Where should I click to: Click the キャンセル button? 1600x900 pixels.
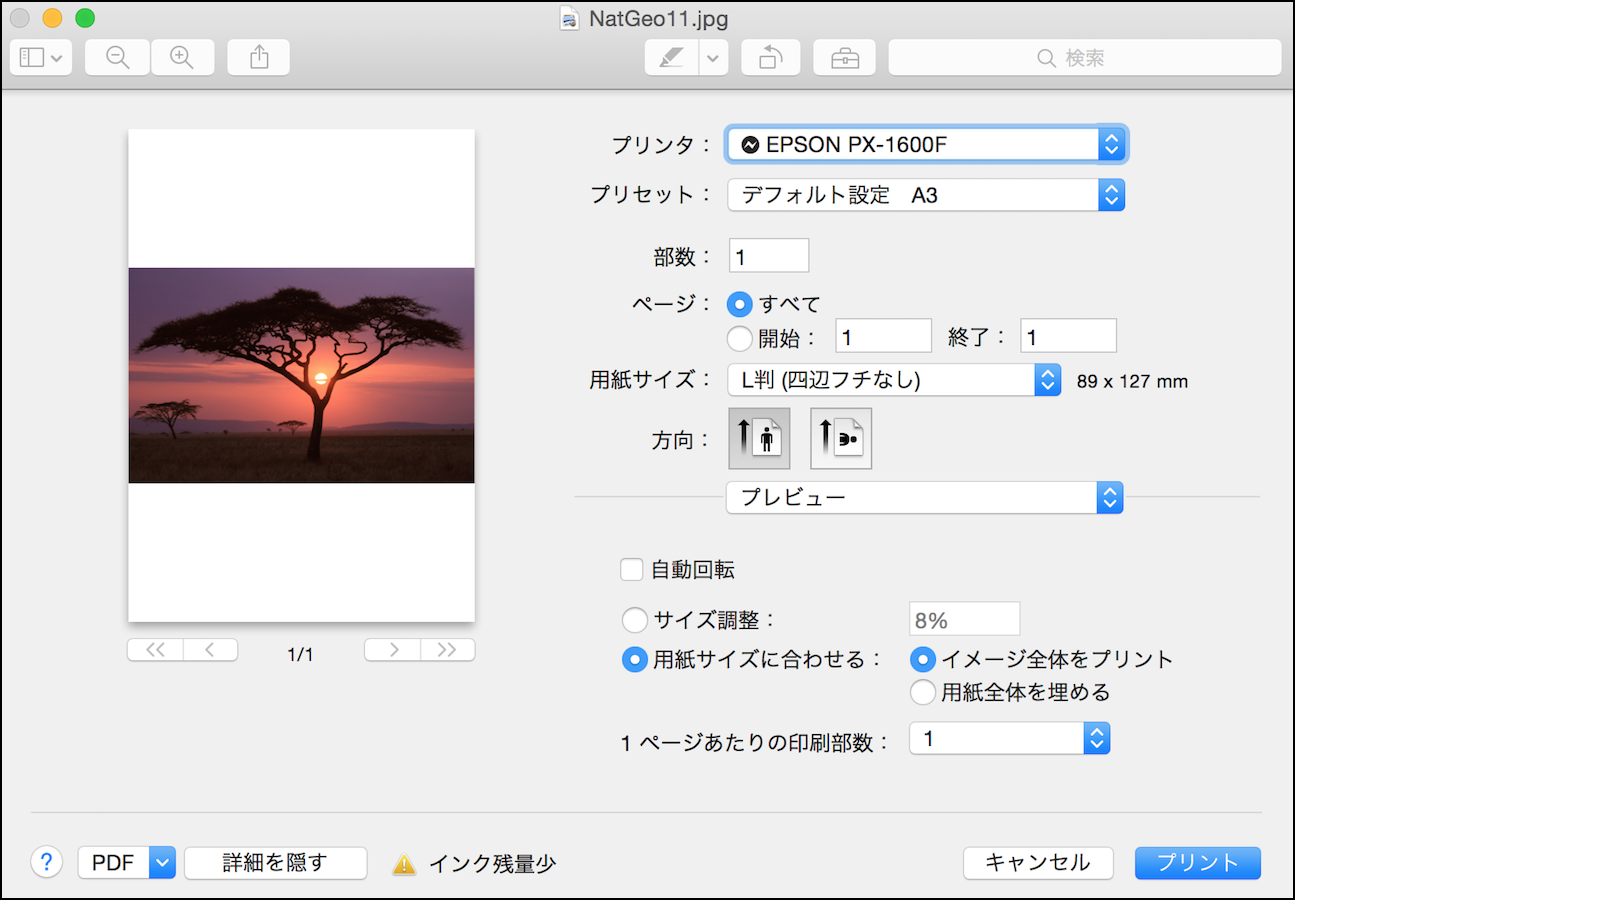tap(1037, 862)
